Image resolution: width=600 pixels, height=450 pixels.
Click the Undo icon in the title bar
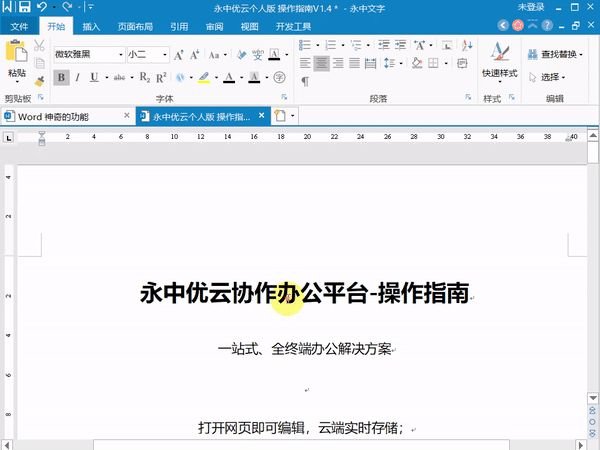(42, 7)
